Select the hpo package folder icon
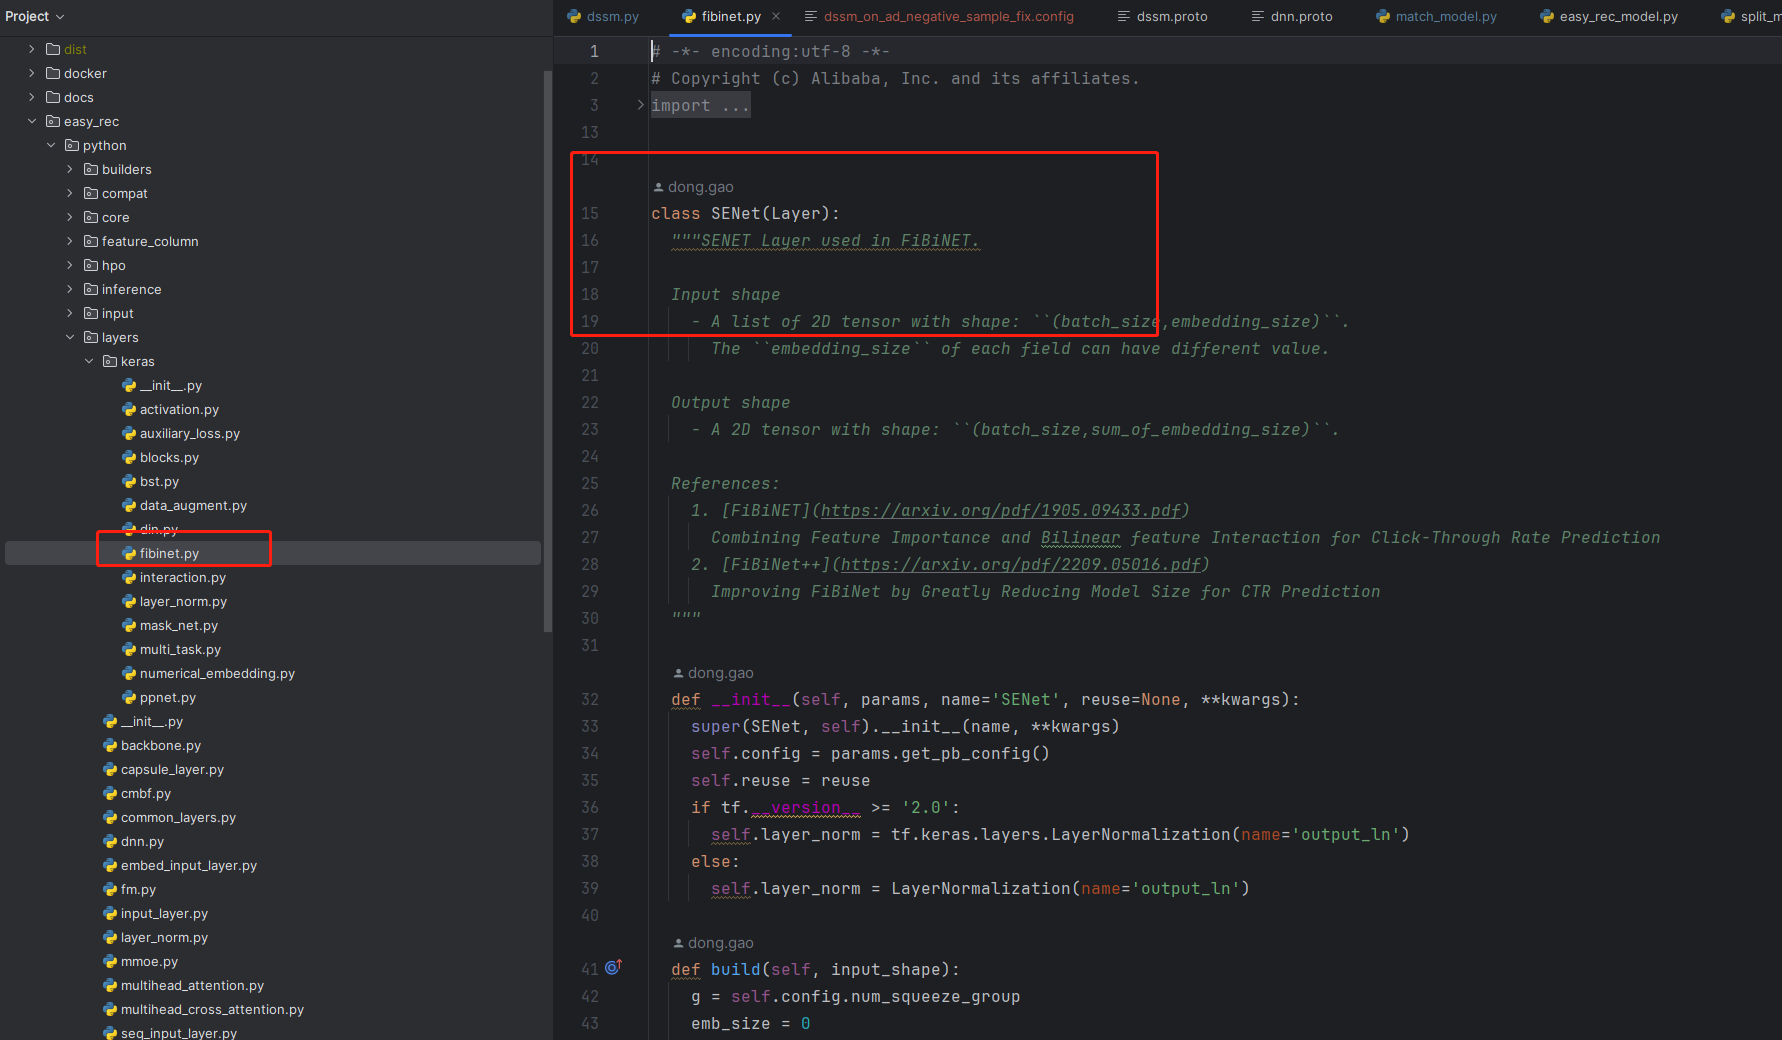This screenshot has height=1040, width=1782. [91, 265]
